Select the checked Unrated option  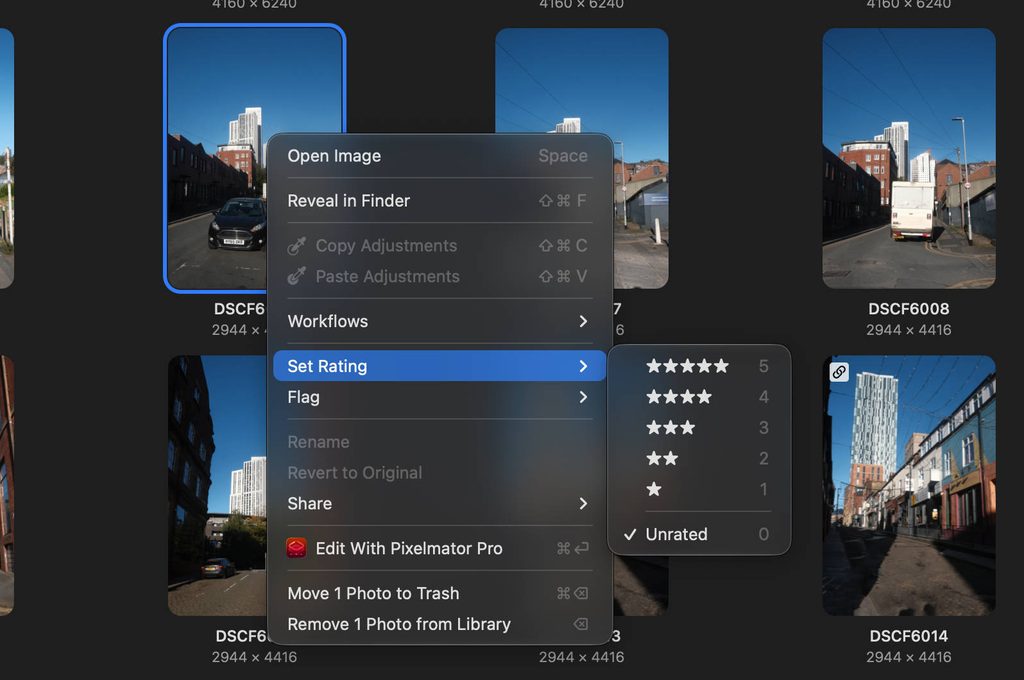point(699,534)
